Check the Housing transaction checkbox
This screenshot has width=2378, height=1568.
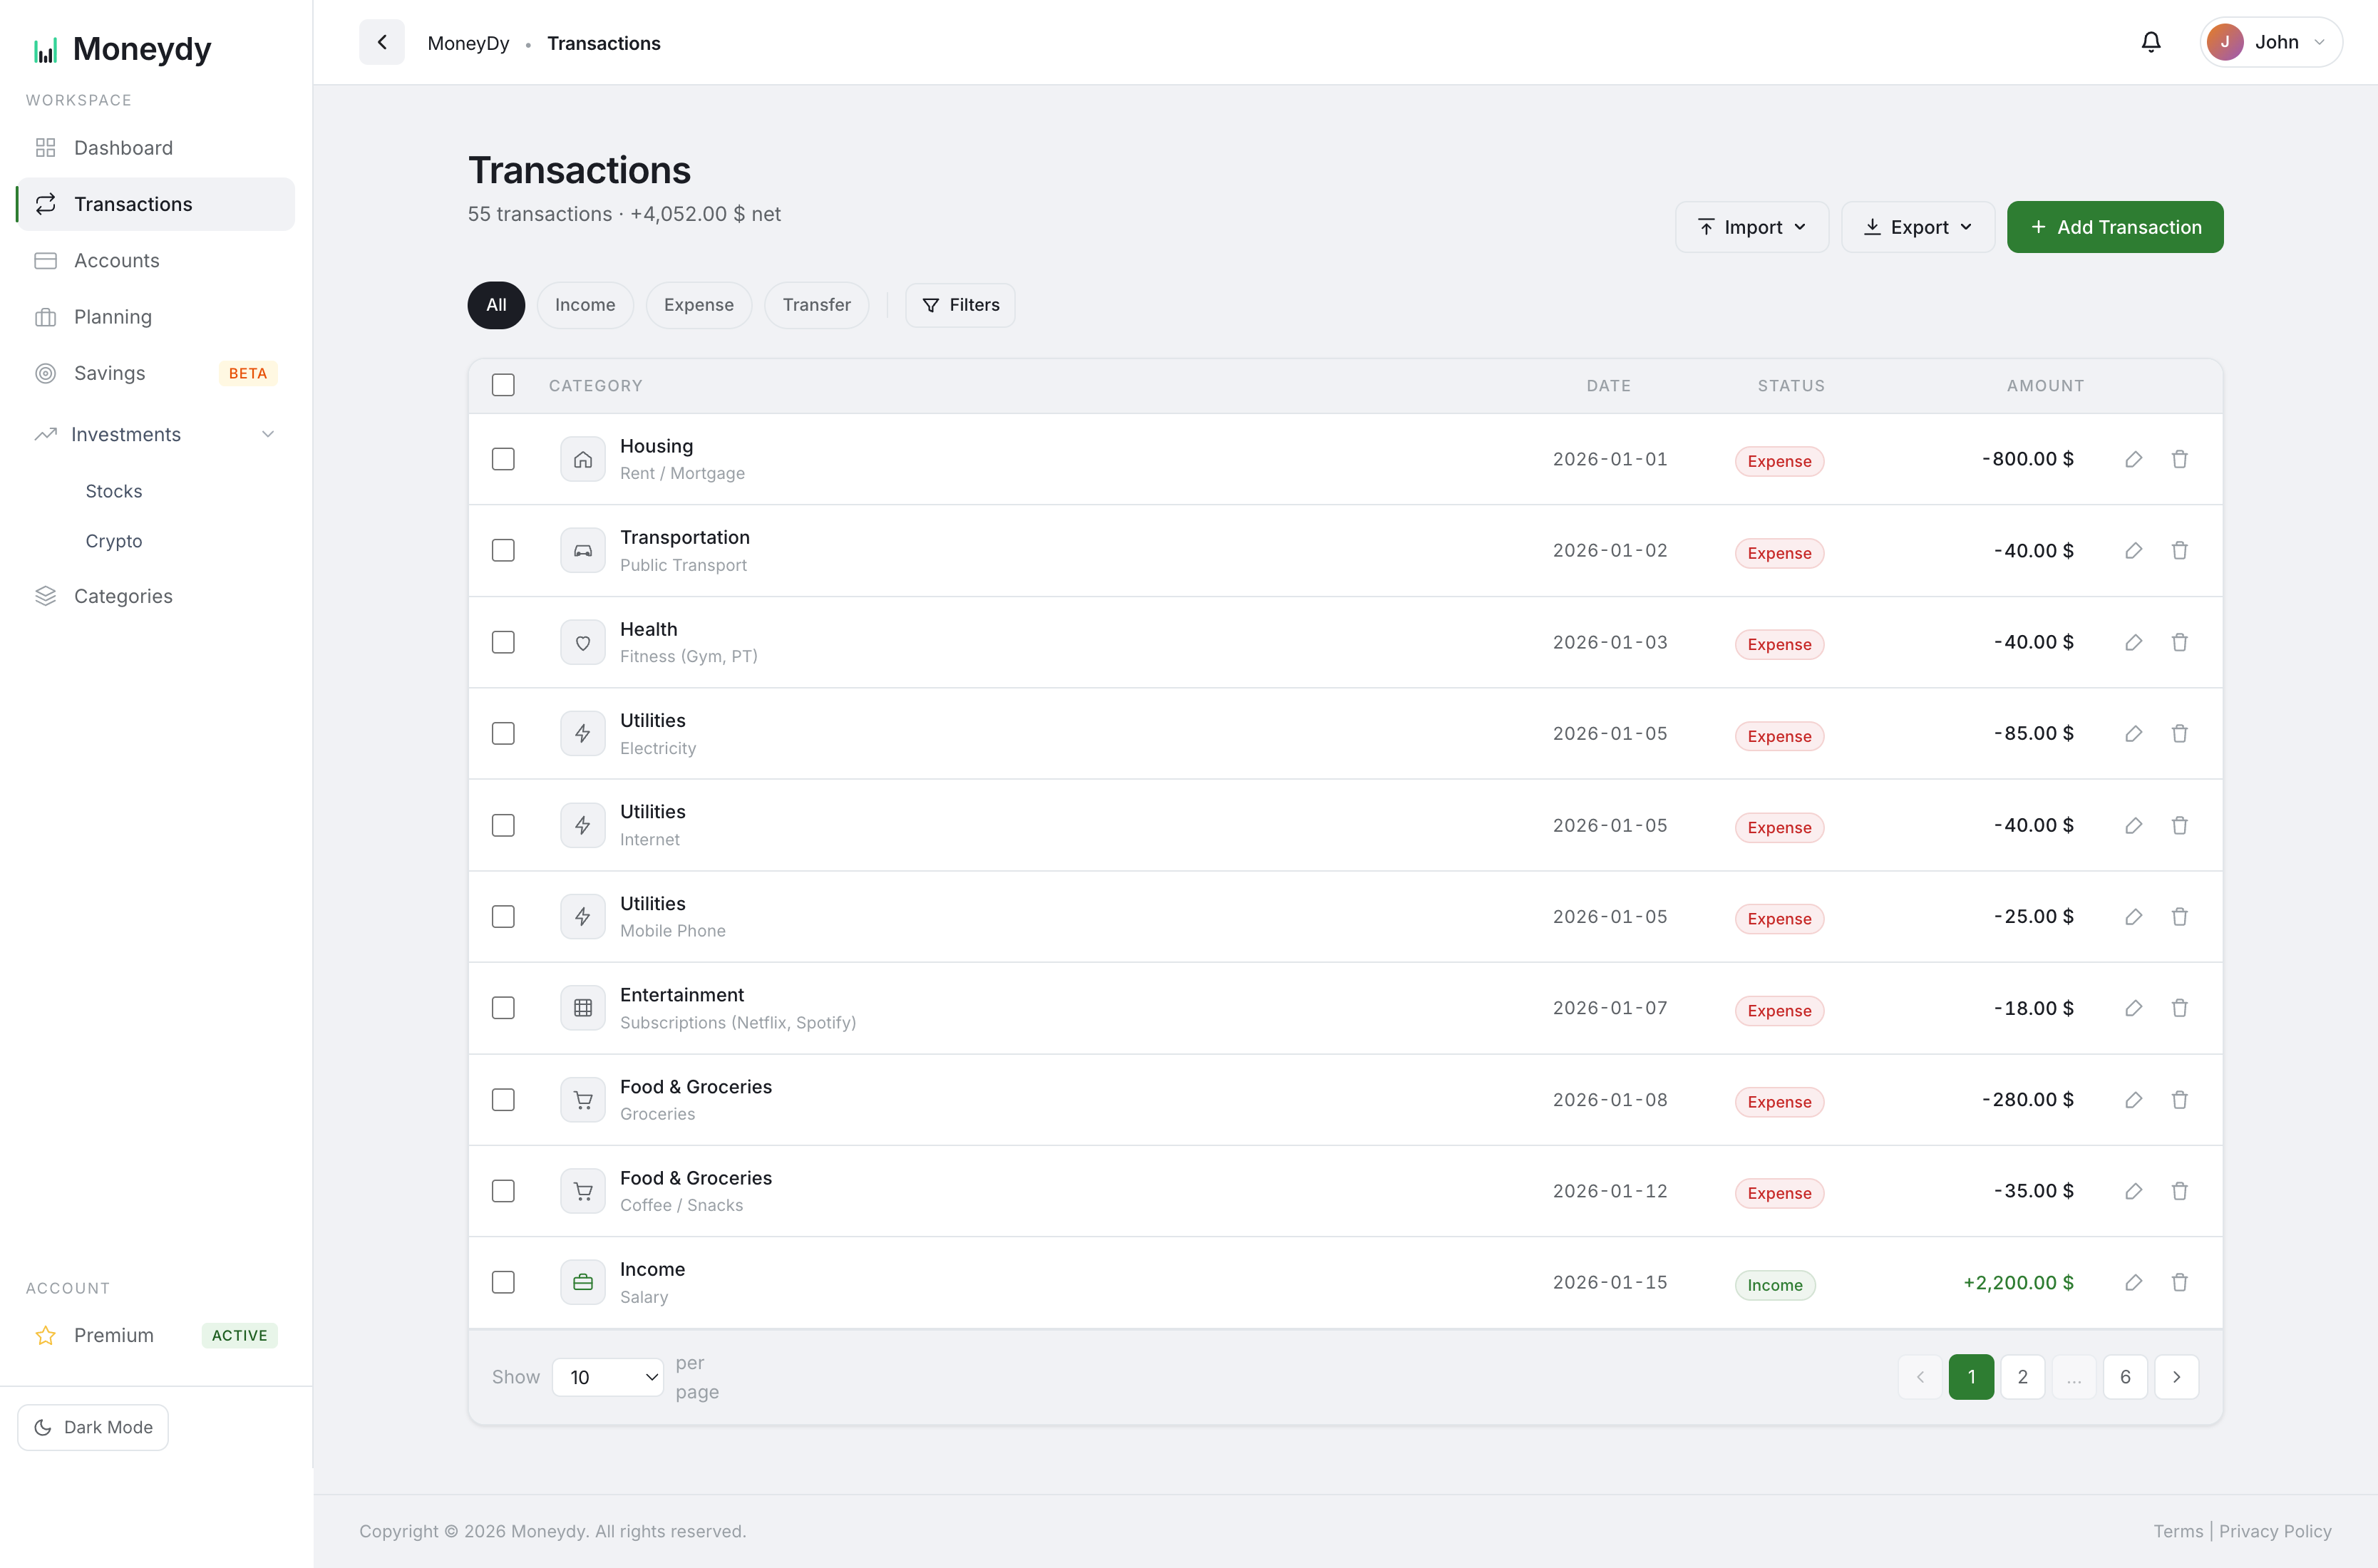pos(503,459)
